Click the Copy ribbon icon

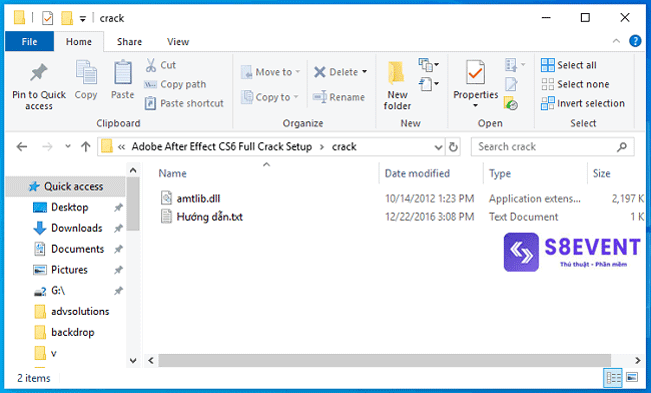pyautogui.click(x=86, y=73)
